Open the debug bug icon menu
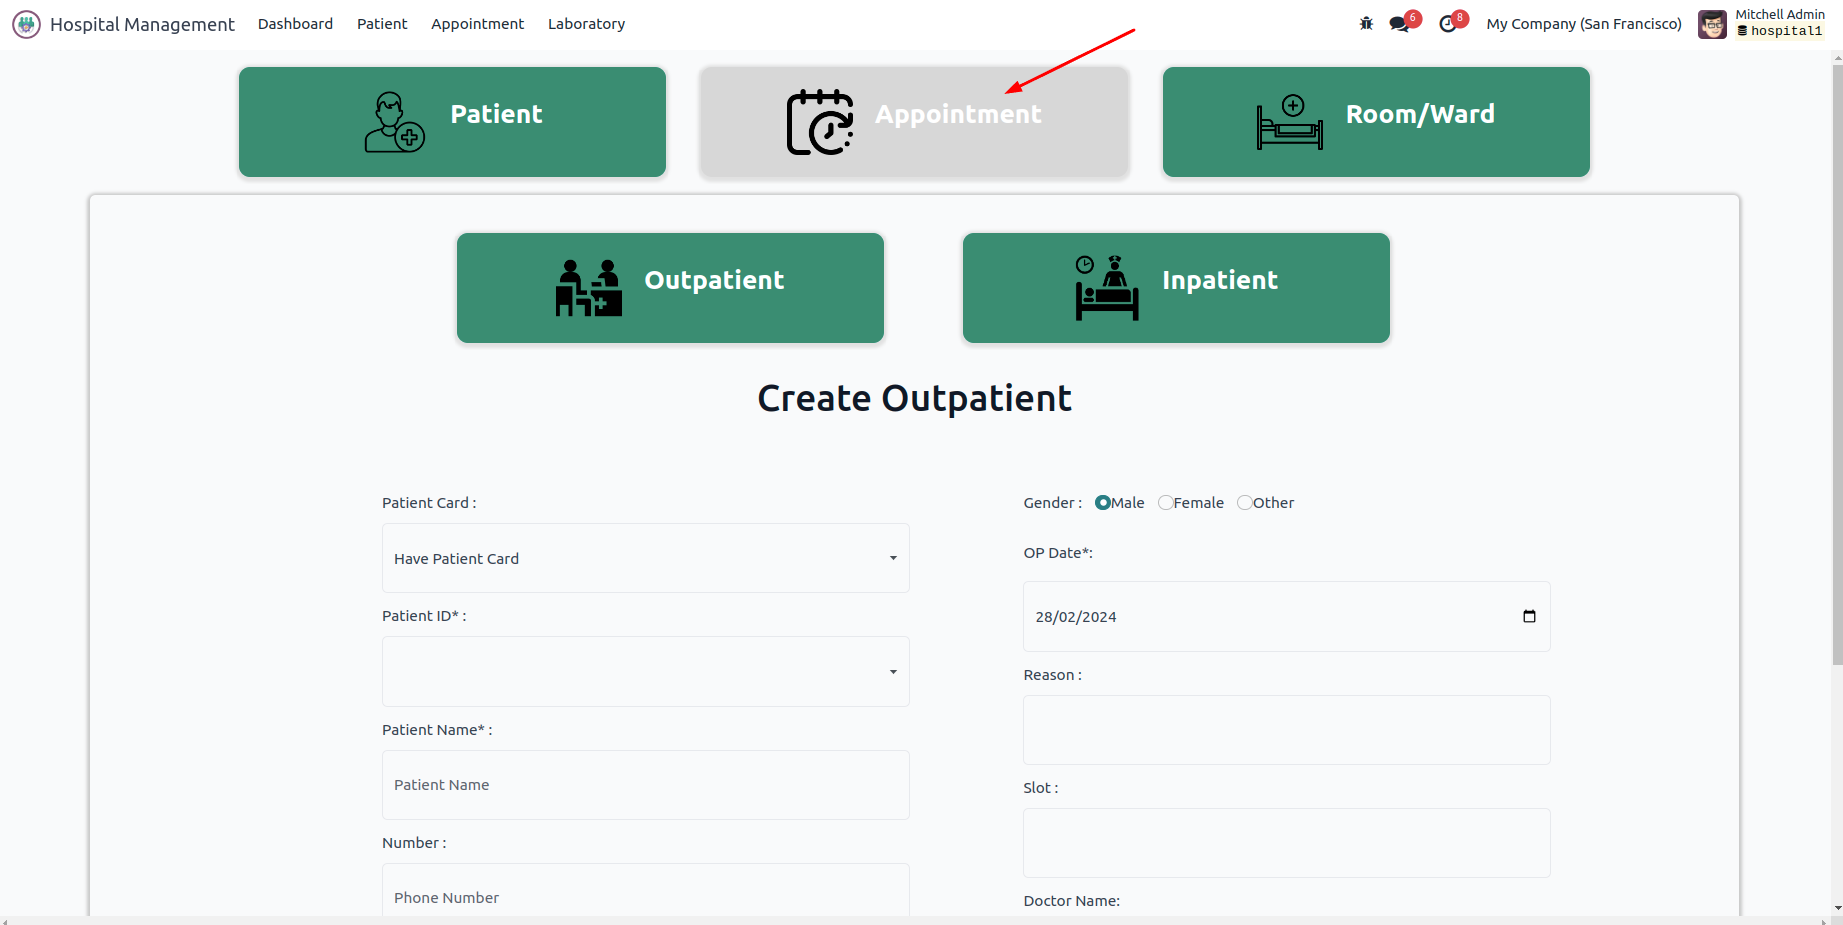Image resolution: width=1843 pixels, height=925 pixels. (x=1366, y=24)
